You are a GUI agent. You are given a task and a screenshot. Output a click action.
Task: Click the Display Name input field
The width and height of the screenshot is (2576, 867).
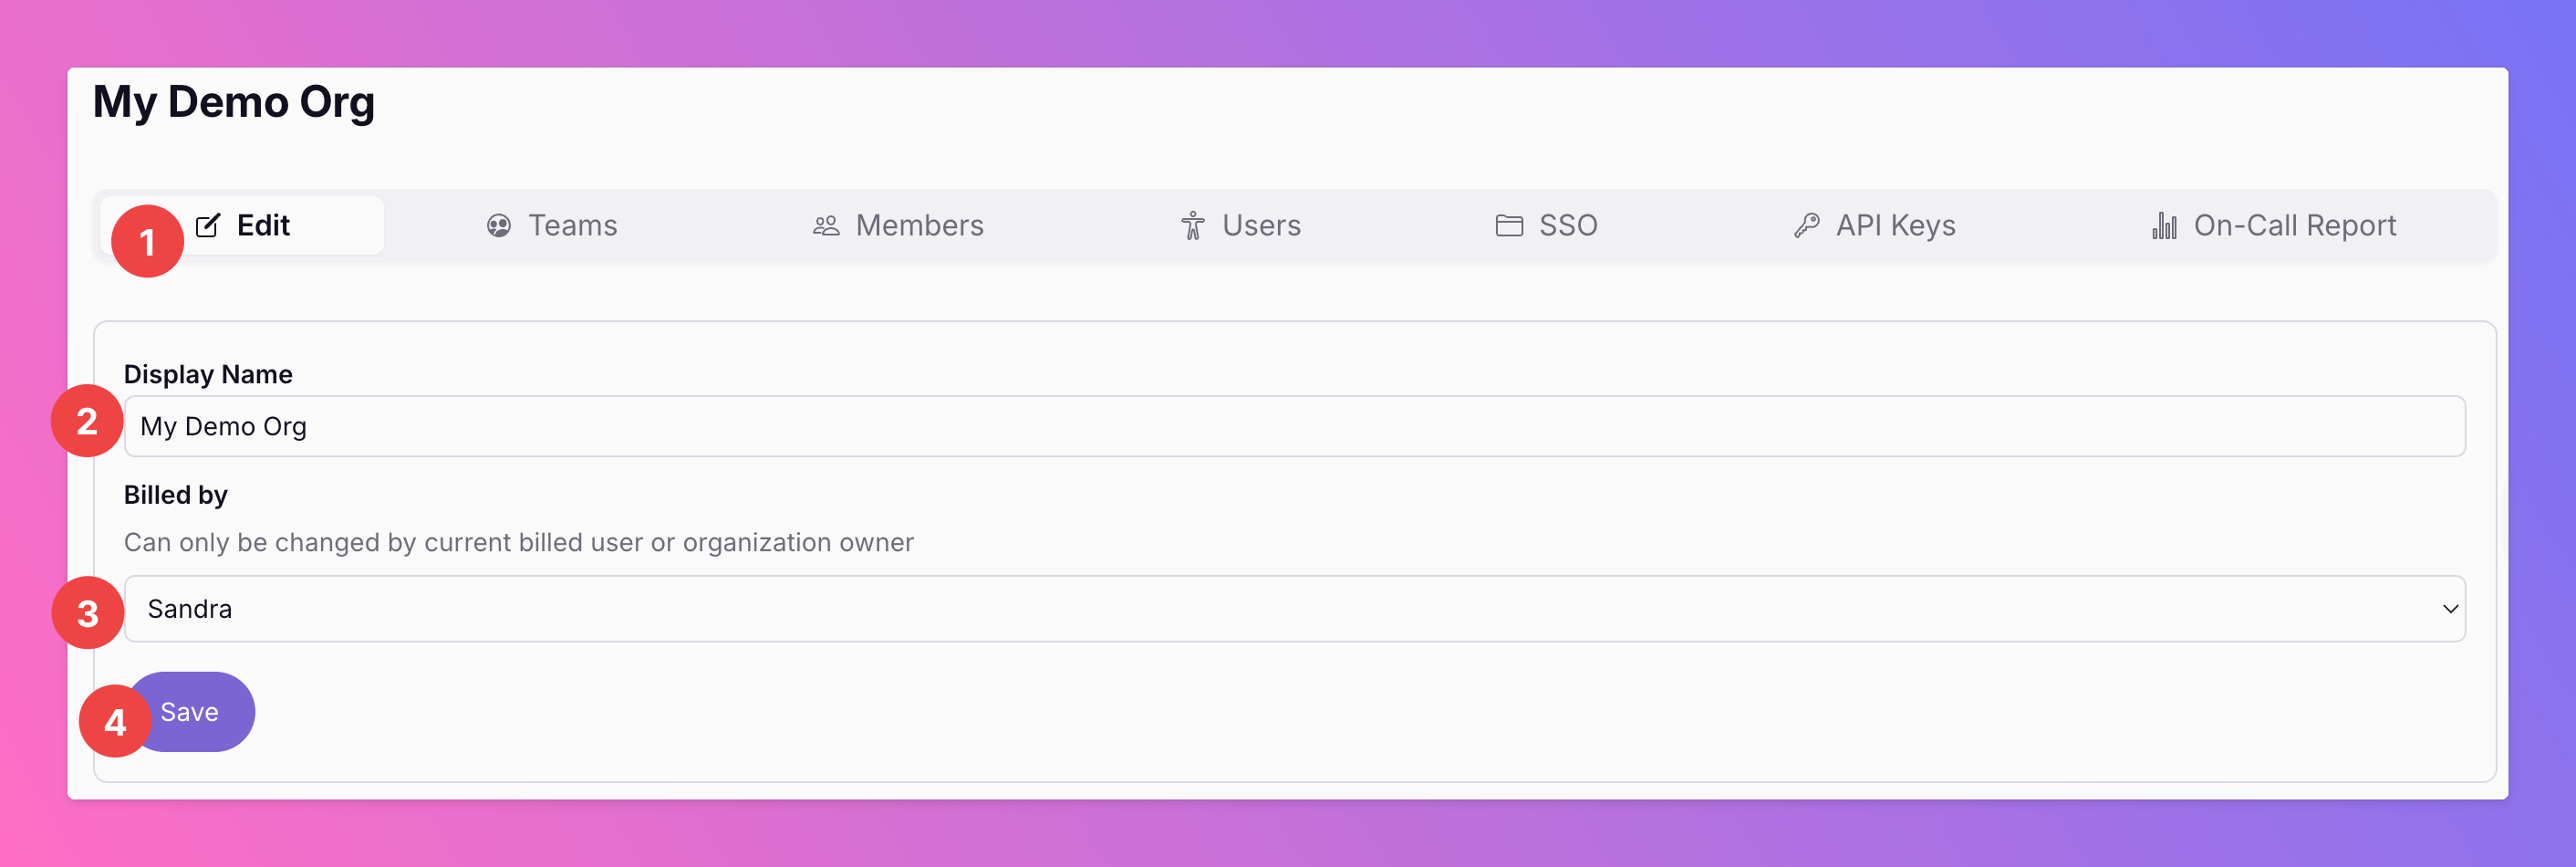pyautogui.click(x=1294, y=427)
